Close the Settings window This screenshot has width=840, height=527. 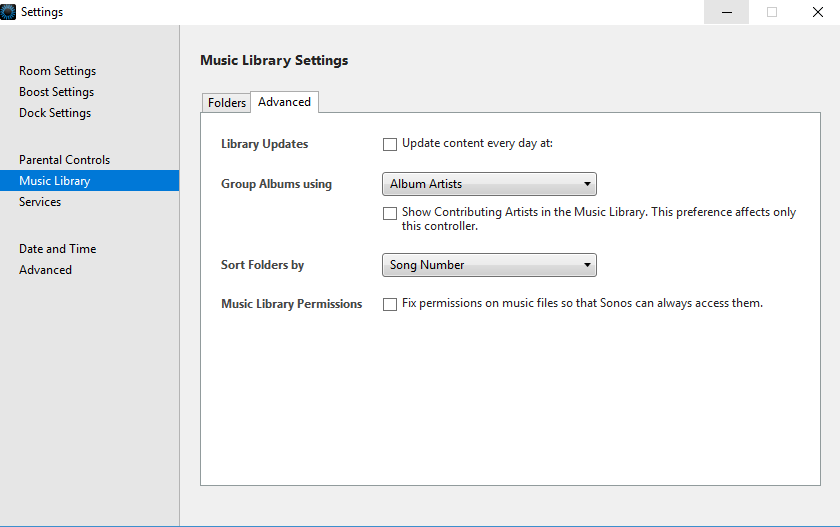(x=818, y=12)
